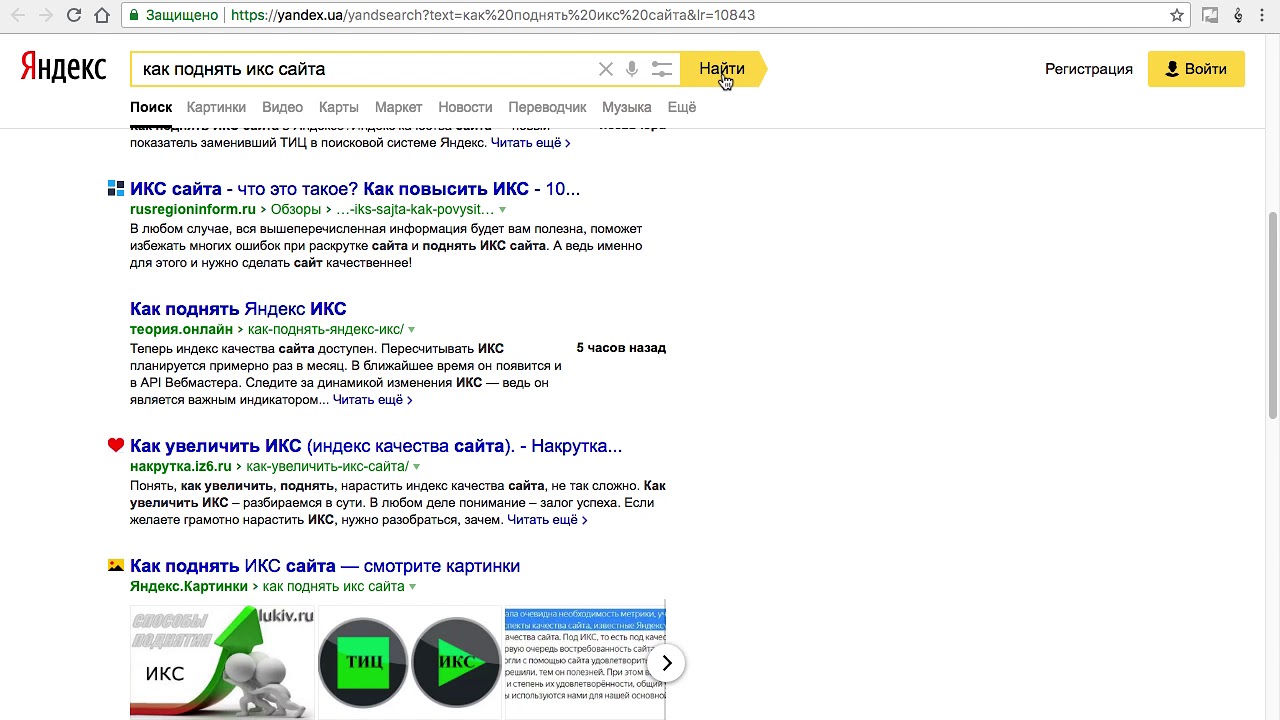Switch to the Видео tab
The width and height of the screenshot is (1280, 720).
[282, 107]
